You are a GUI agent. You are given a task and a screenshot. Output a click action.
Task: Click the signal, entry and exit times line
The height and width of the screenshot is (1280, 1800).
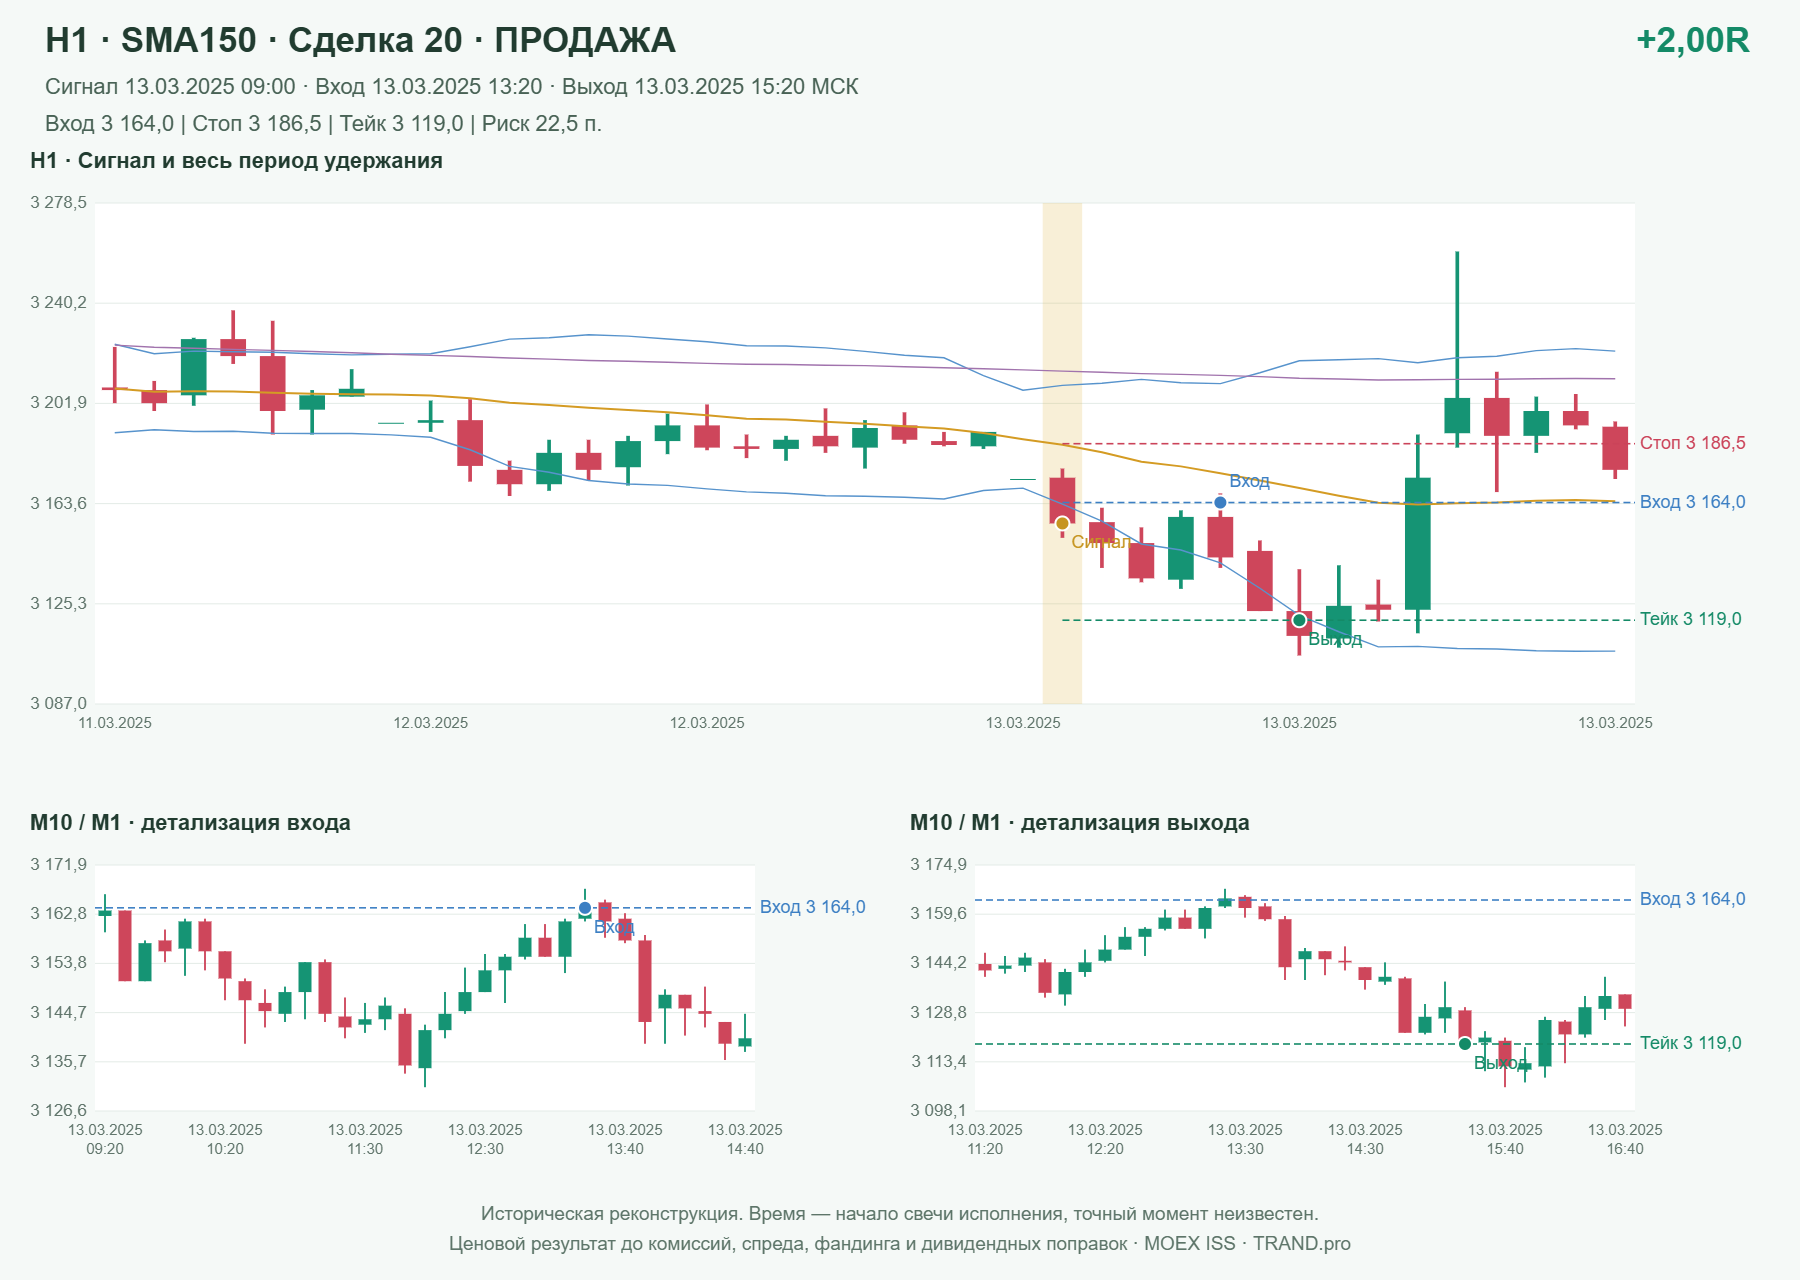pyautogui.click(x=451, y=87)
